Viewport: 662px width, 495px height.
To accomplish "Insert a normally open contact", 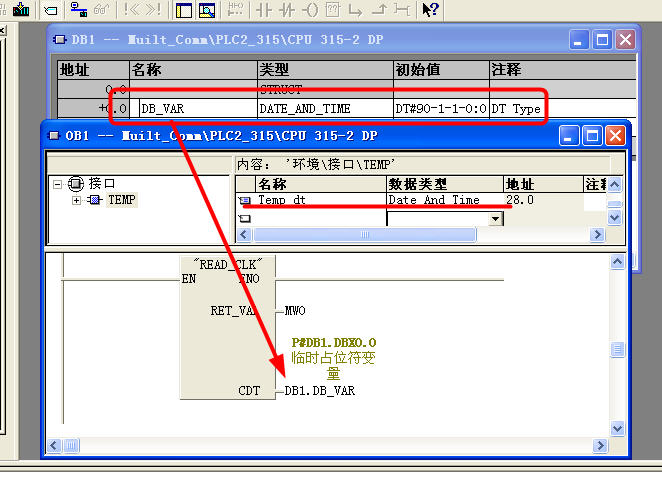I will (265, 10).
